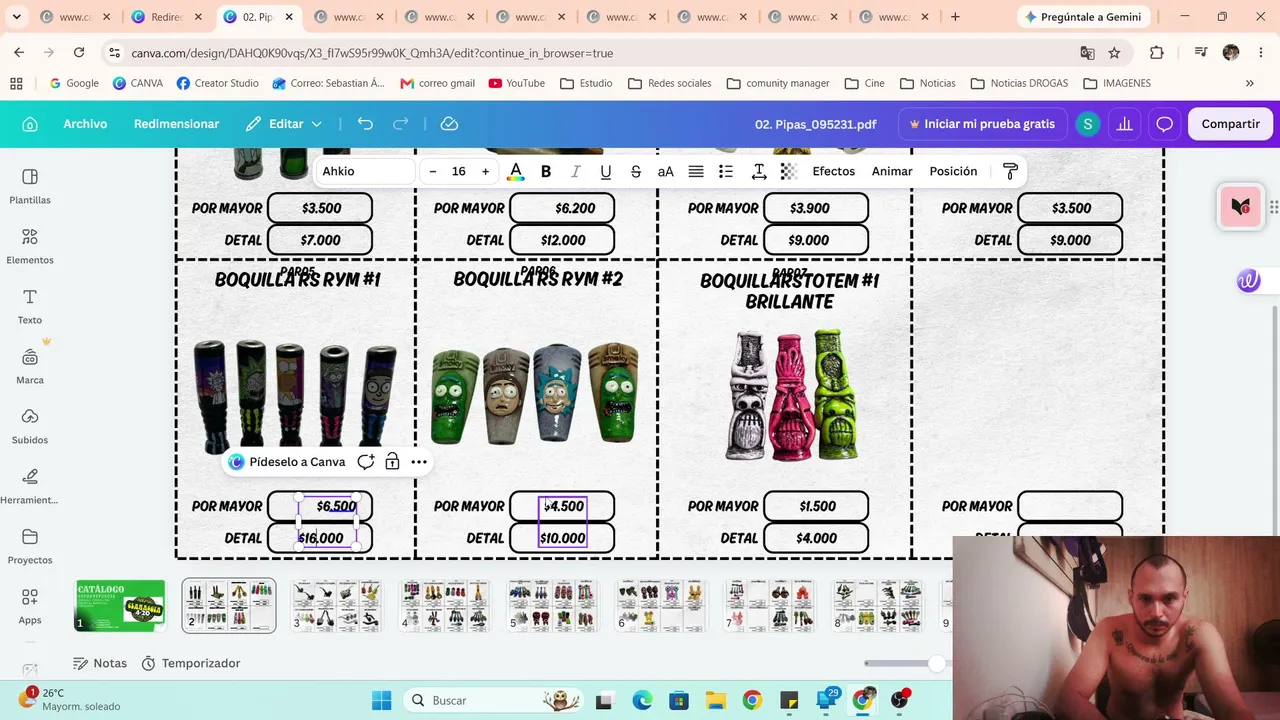Image resolution: width=1280 pixels, height=720 pixels.
Task: Select page 5 thumbnail
Action: (553, 606)
